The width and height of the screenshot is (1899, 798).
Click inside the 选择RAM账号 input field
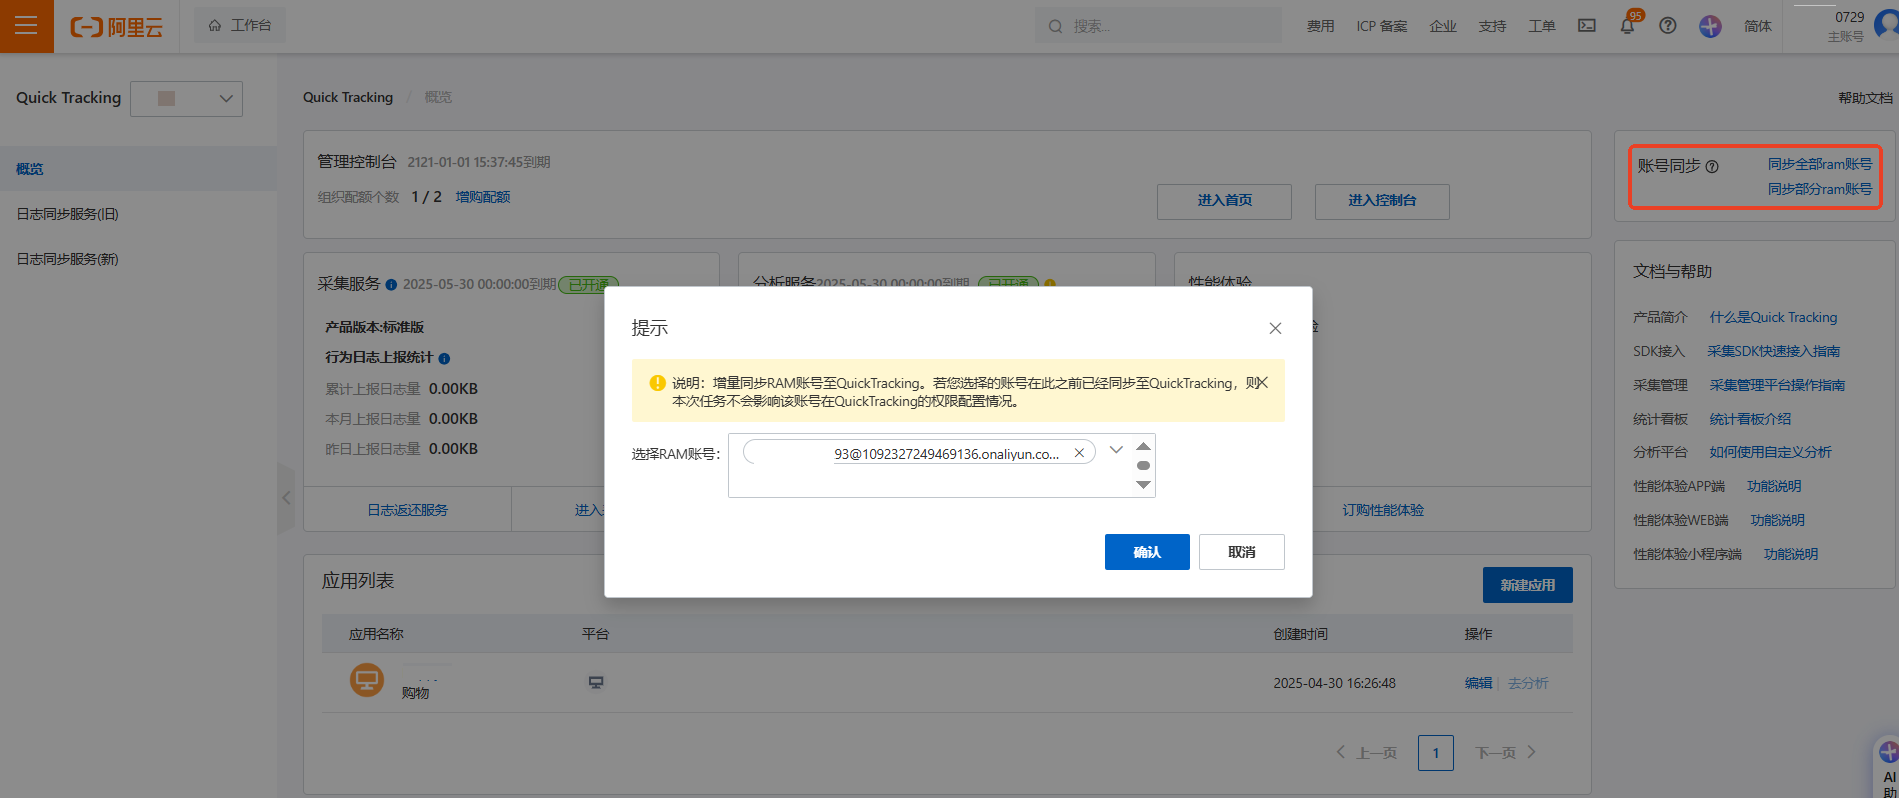click(x=942, y=465)
